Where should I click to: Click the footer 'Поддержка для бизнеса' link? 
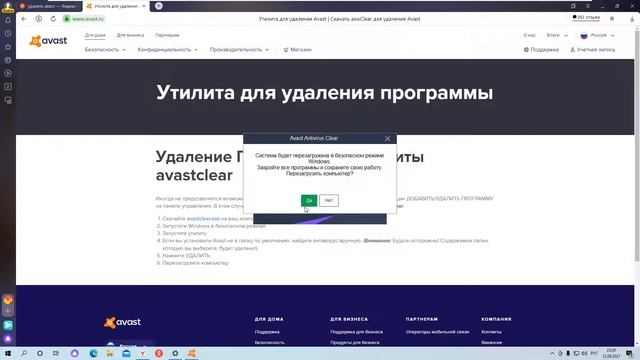[x=356, y=332]
